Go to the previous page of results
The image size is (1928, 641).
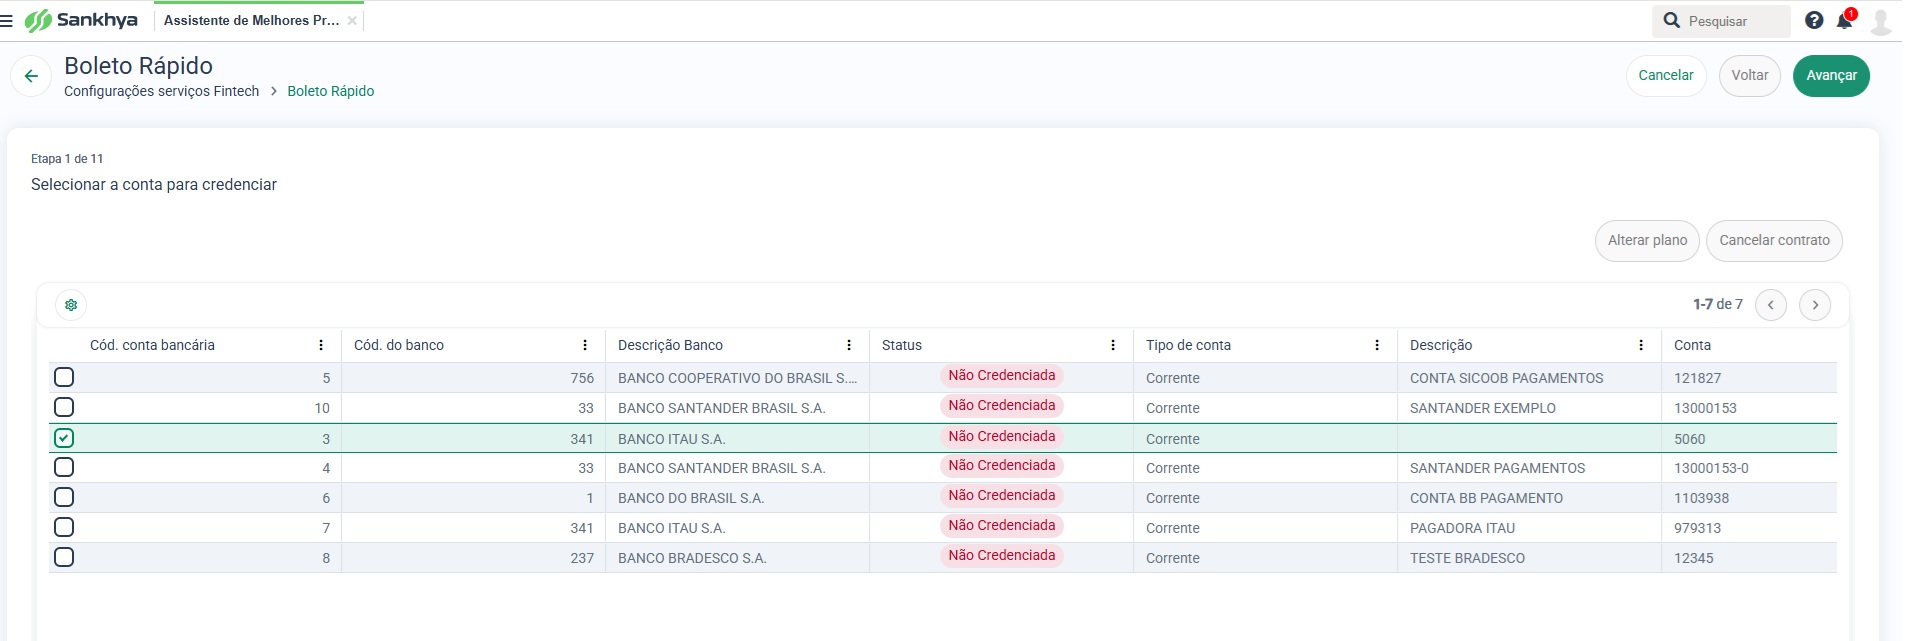(x=1771, y=305)
